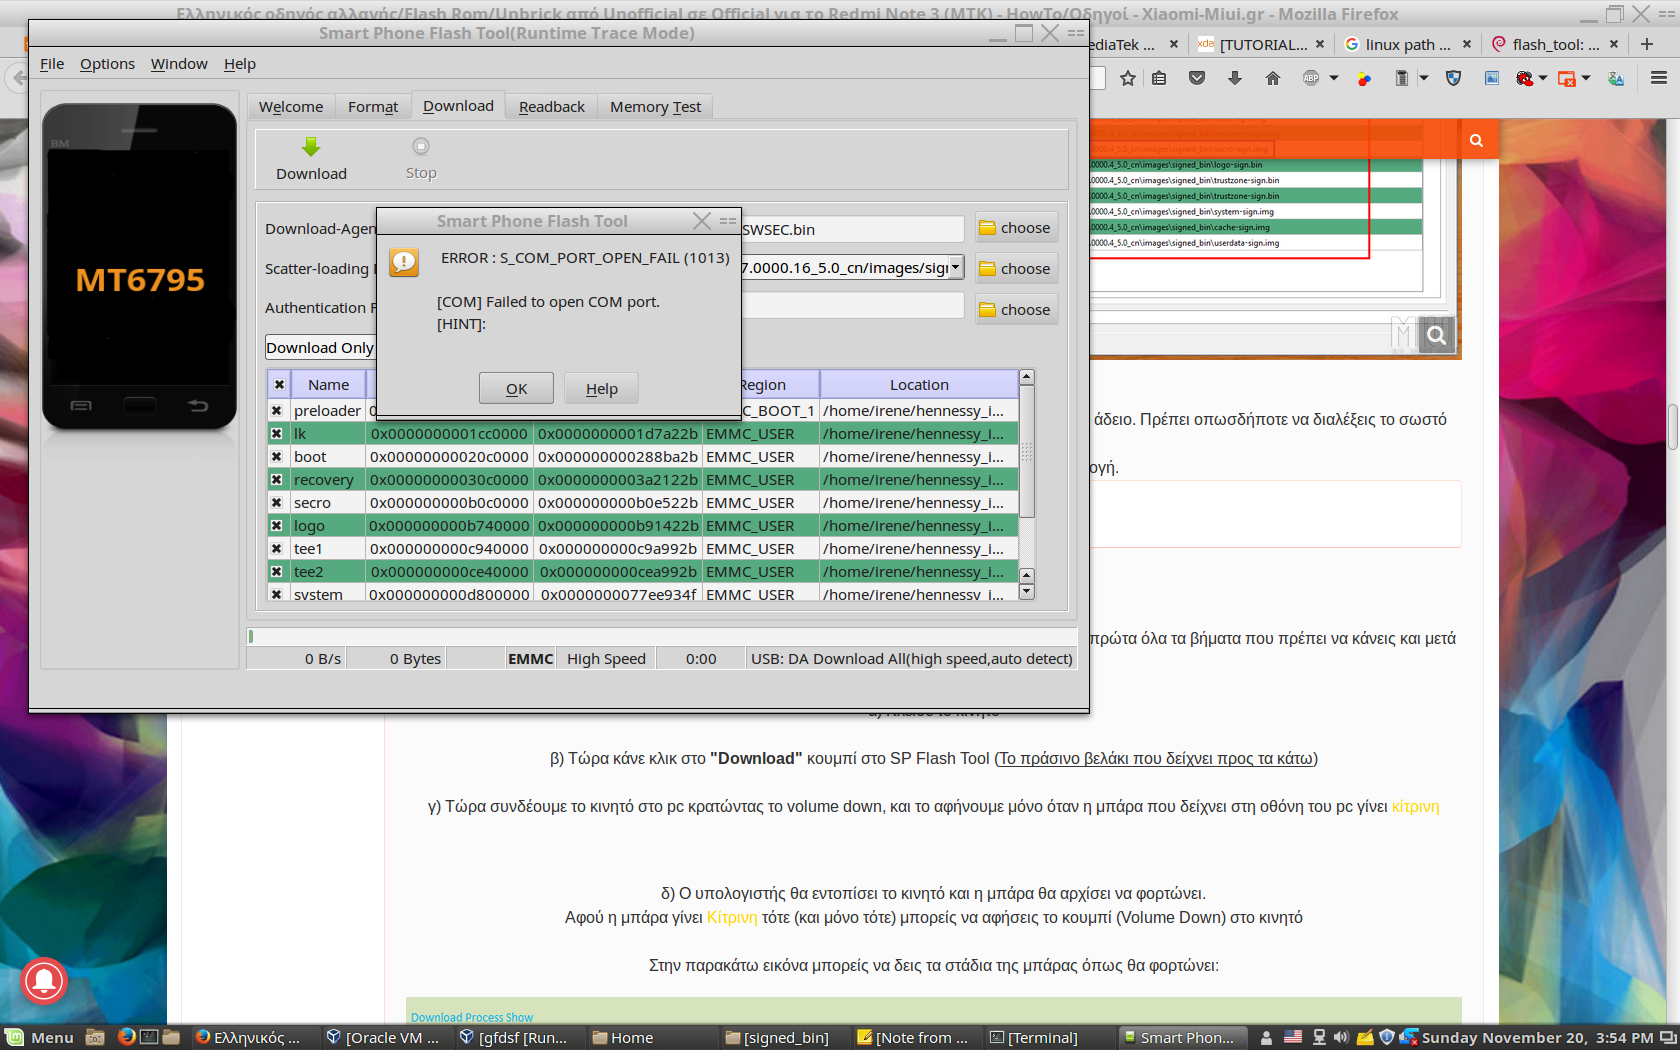Image resolution: width=1680 pixels, height=1050 pixels.
Task: Click the green Download arrow icon
Action: click(x=311, y=148)
